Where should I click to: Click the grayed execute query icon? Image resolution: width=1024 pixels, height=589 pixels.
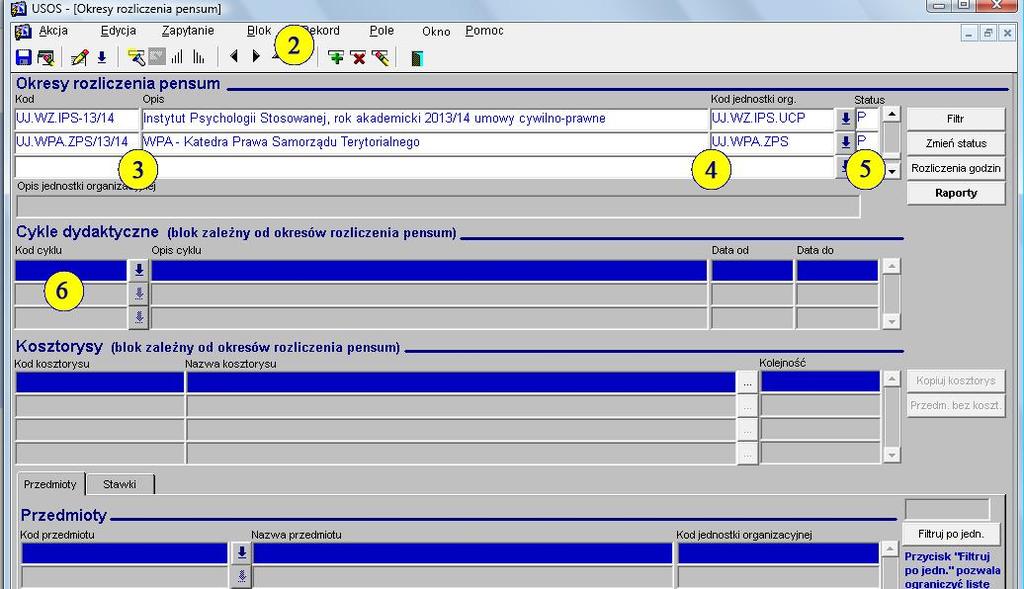click(x=157, y=57)
